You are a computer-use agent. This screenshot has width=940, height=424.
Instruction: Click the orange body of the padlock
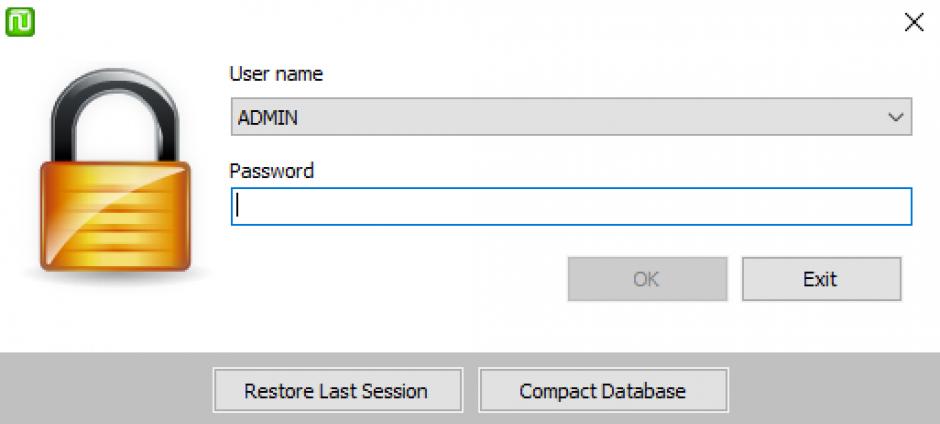[114, 215]
